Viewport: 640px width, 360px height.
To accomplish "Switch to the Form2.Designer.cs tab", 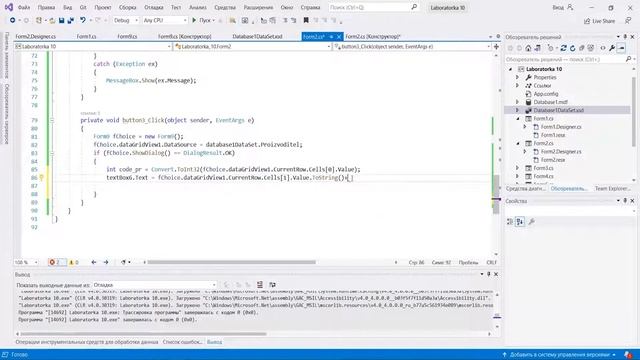I will [x=36, y=36].
